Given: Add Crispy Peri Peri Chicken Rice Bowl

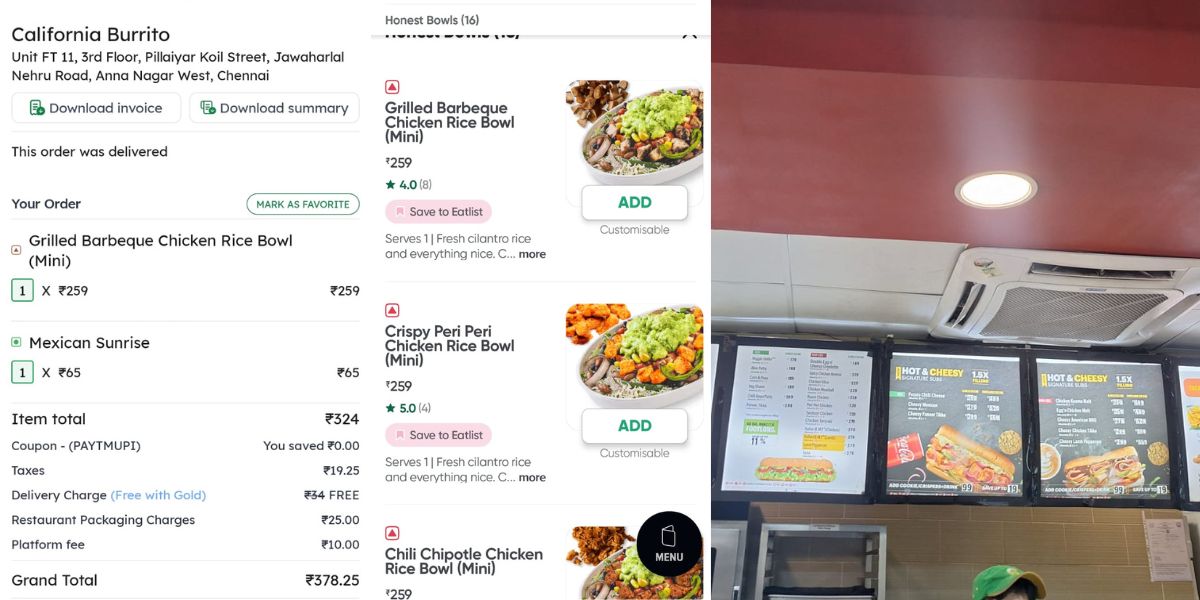Looking at the screenshot, I should [634, 425].
